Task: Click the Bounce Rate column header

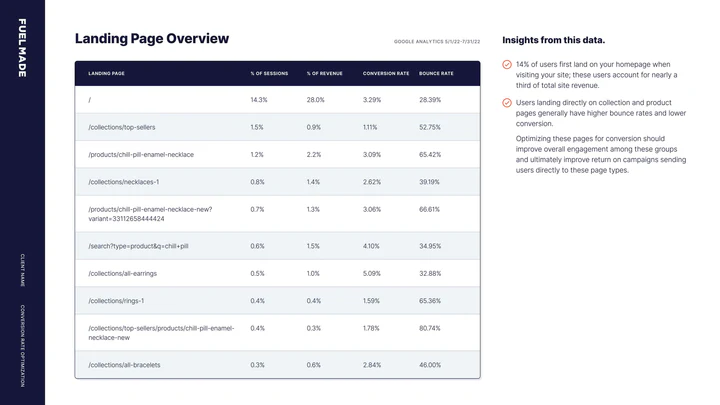Action: 436,73
